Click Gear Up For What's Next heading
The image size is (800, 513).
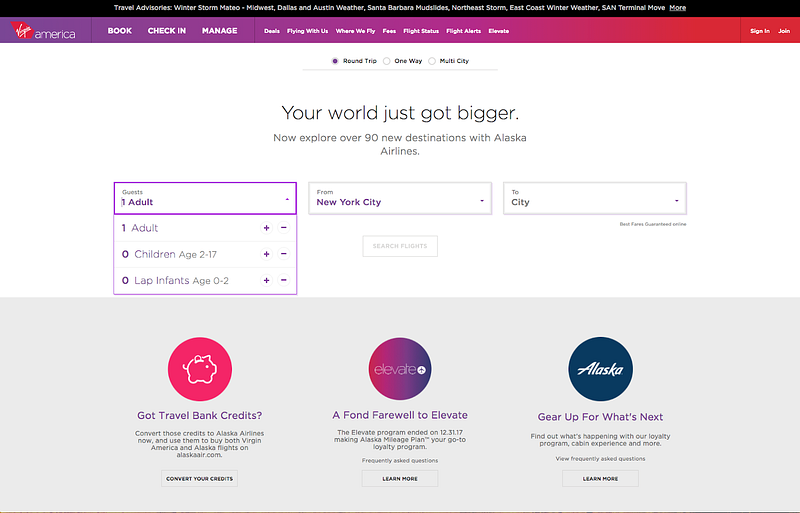coord(601,417)
